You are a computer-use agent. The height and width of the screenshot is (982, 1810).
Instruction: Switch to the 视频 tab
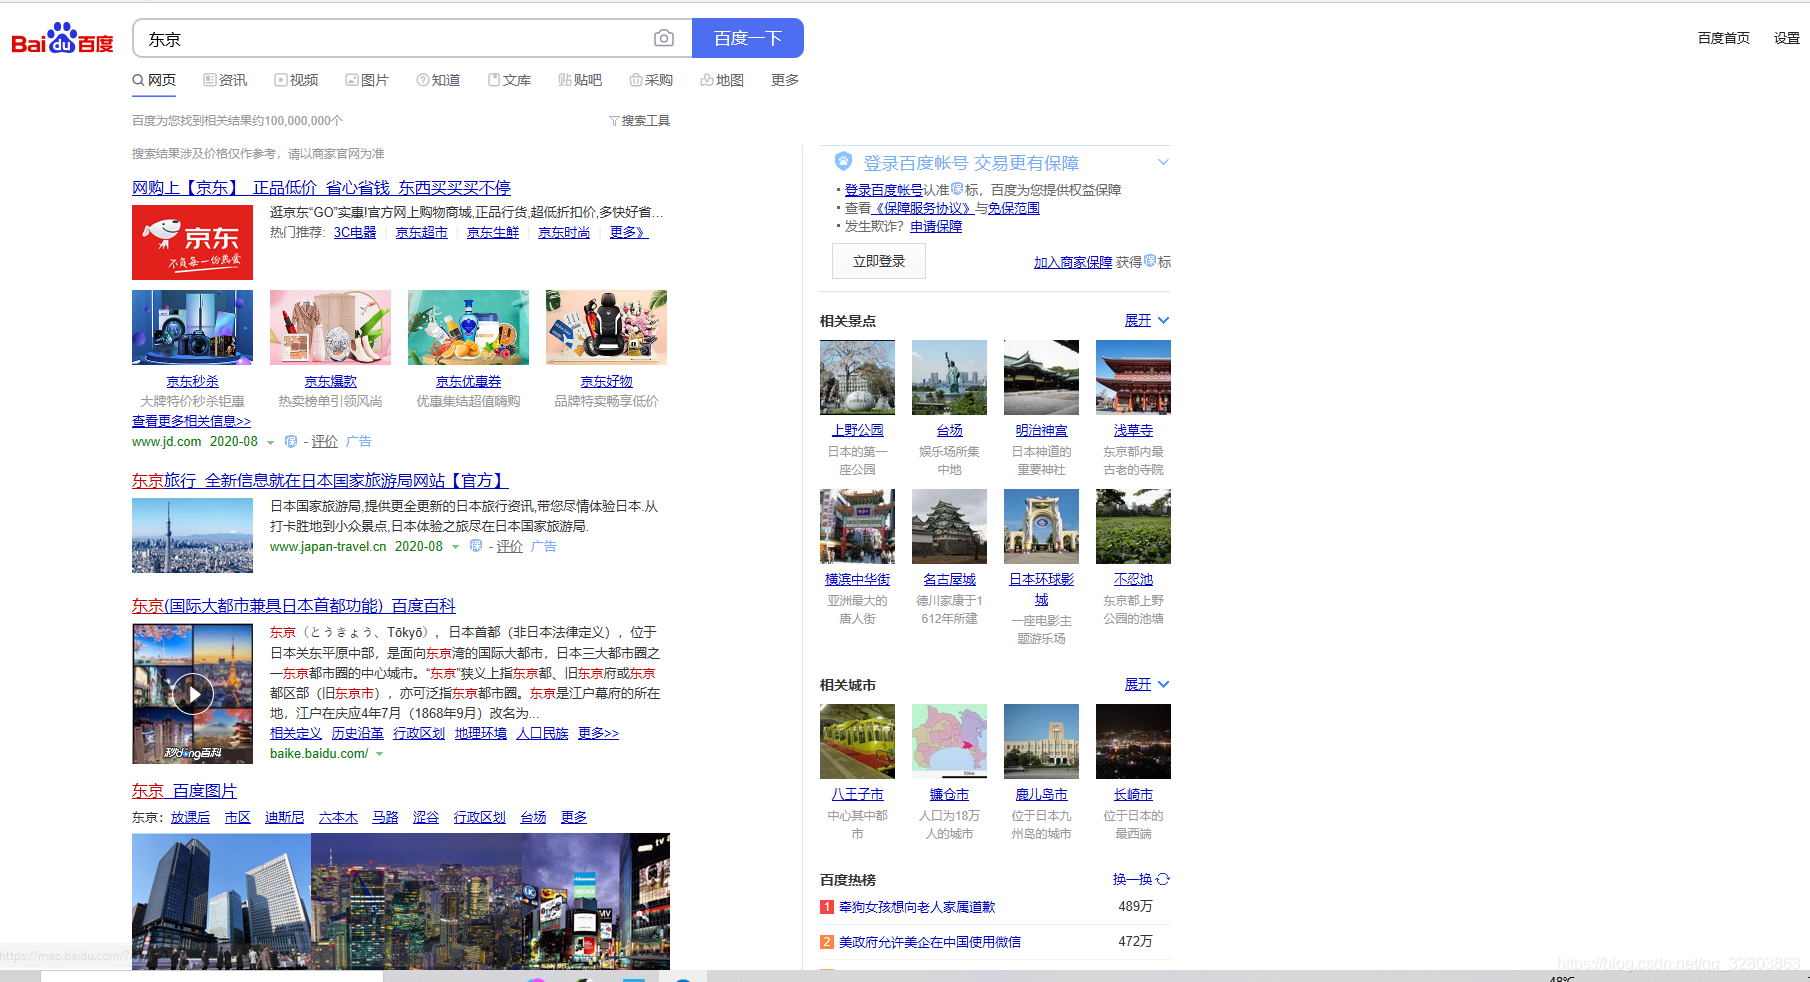[x=297, y=80]
